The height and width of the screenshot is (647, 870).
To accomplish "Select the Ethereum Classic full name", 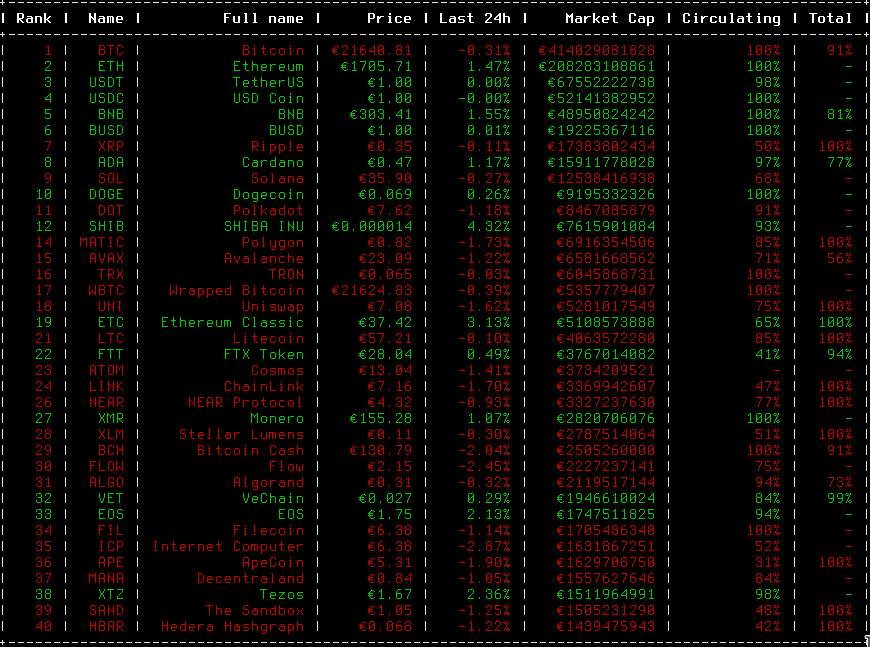I will point(232,323).
